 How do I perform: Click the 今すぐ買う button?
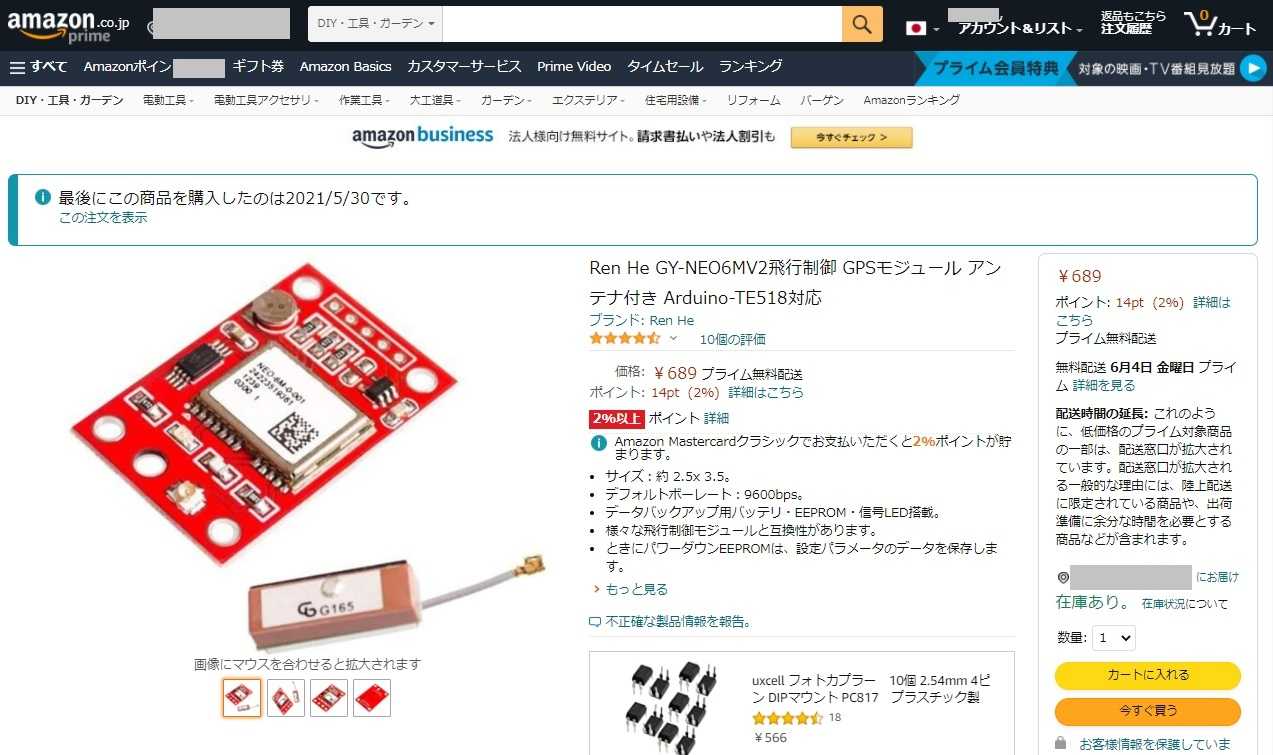(1148, 711)
